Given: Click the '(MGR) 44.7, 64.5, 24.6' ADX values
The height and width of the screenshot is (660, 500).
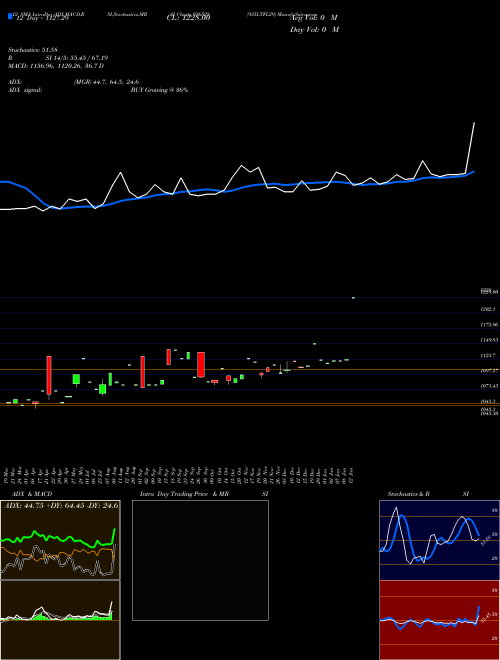Looking at the screenshot, I should tap(106, 82).
